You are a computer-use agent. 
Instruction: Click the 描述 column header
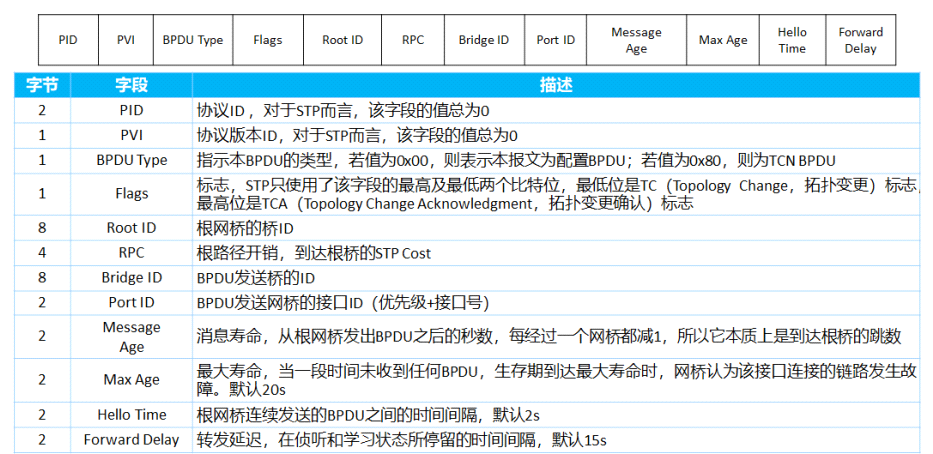click(x=556, y=86)
